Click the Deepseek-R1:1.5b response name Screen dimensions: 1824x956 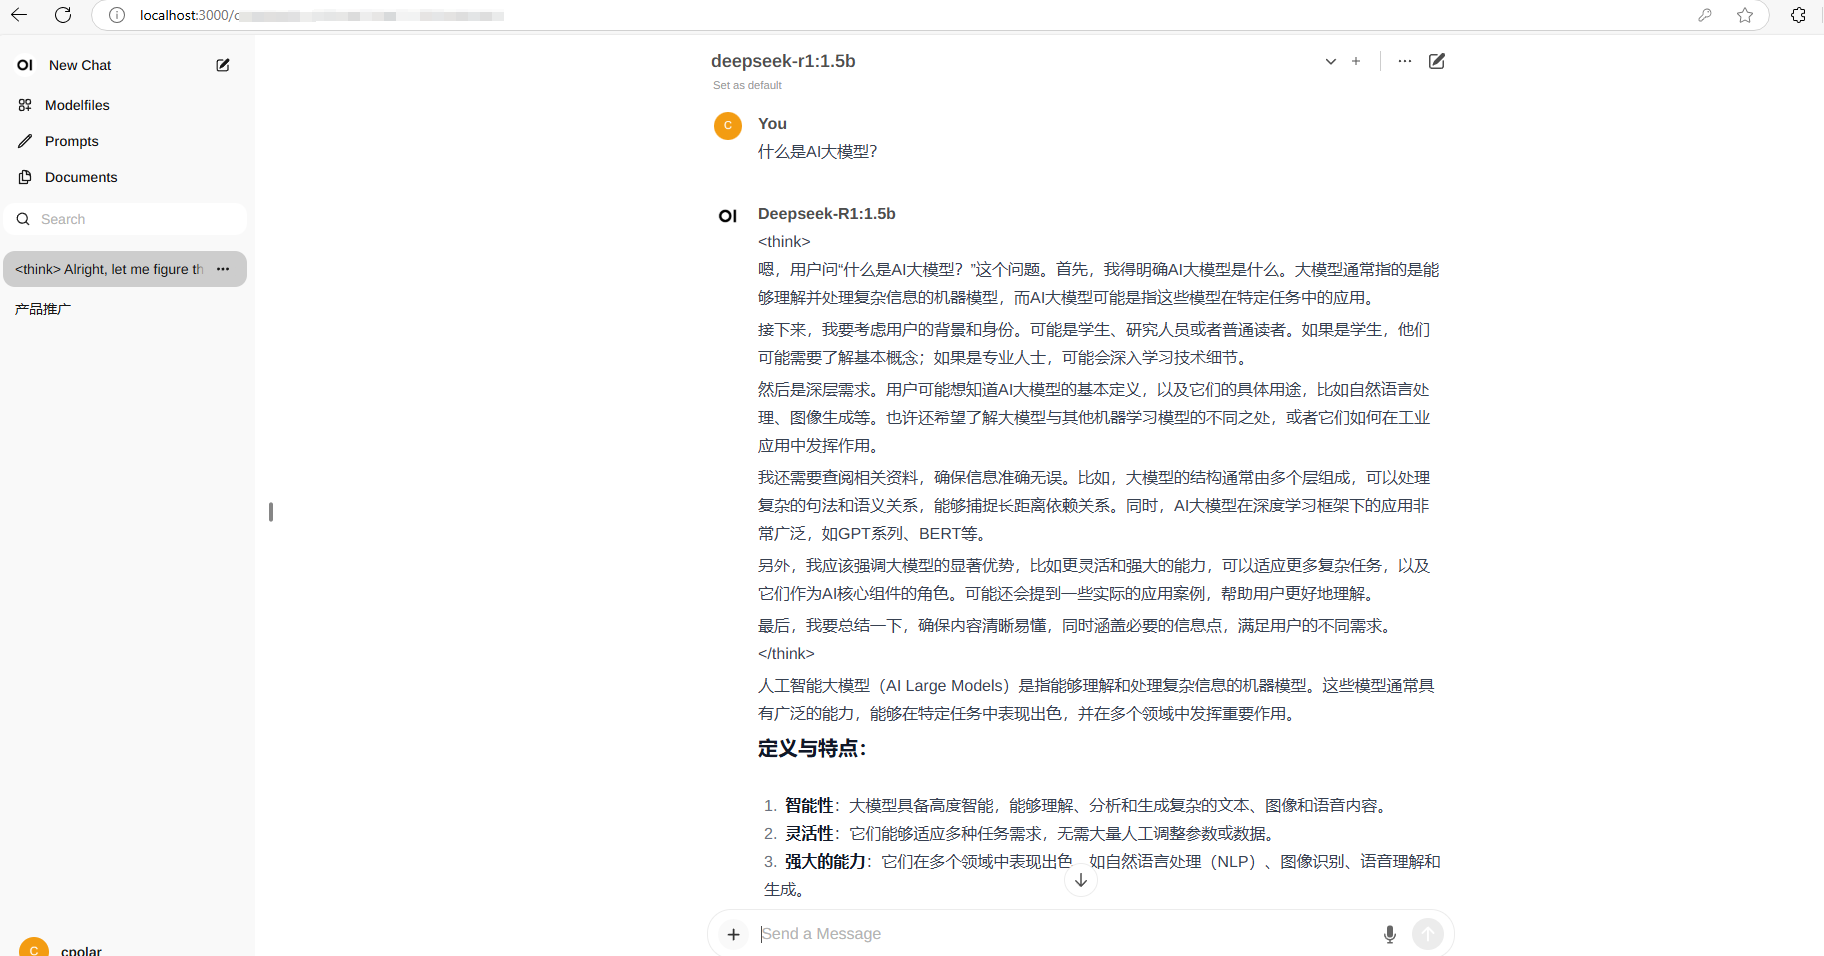click(826, 214)
